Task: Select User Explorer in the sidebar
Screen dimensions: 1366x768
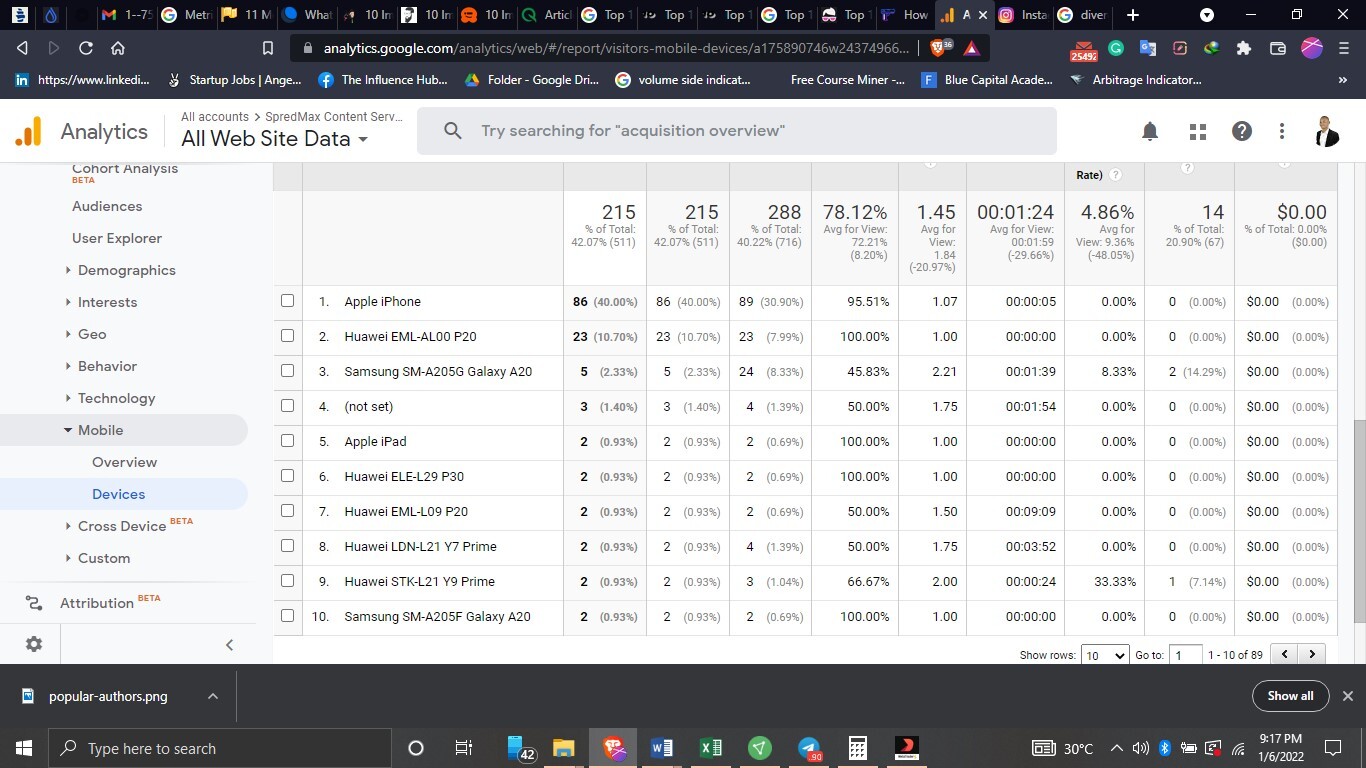Action: (116, 238)
